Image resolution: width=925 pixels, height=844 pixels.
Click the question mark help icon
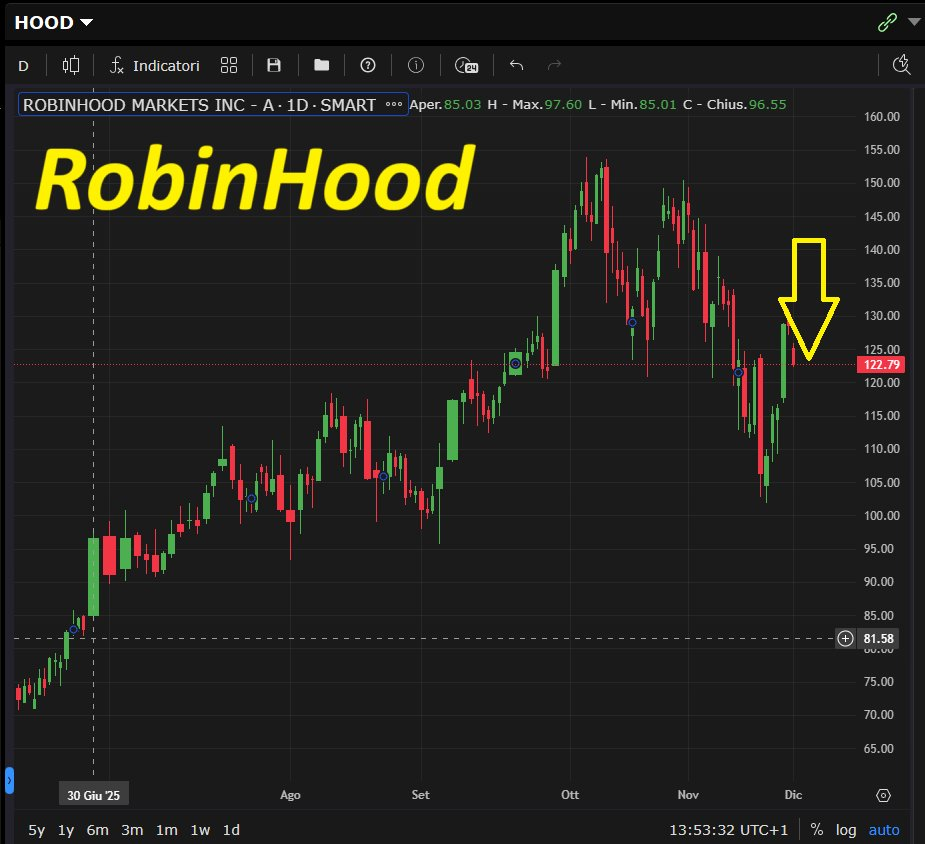pyautogui.click(x=368, y=65)
